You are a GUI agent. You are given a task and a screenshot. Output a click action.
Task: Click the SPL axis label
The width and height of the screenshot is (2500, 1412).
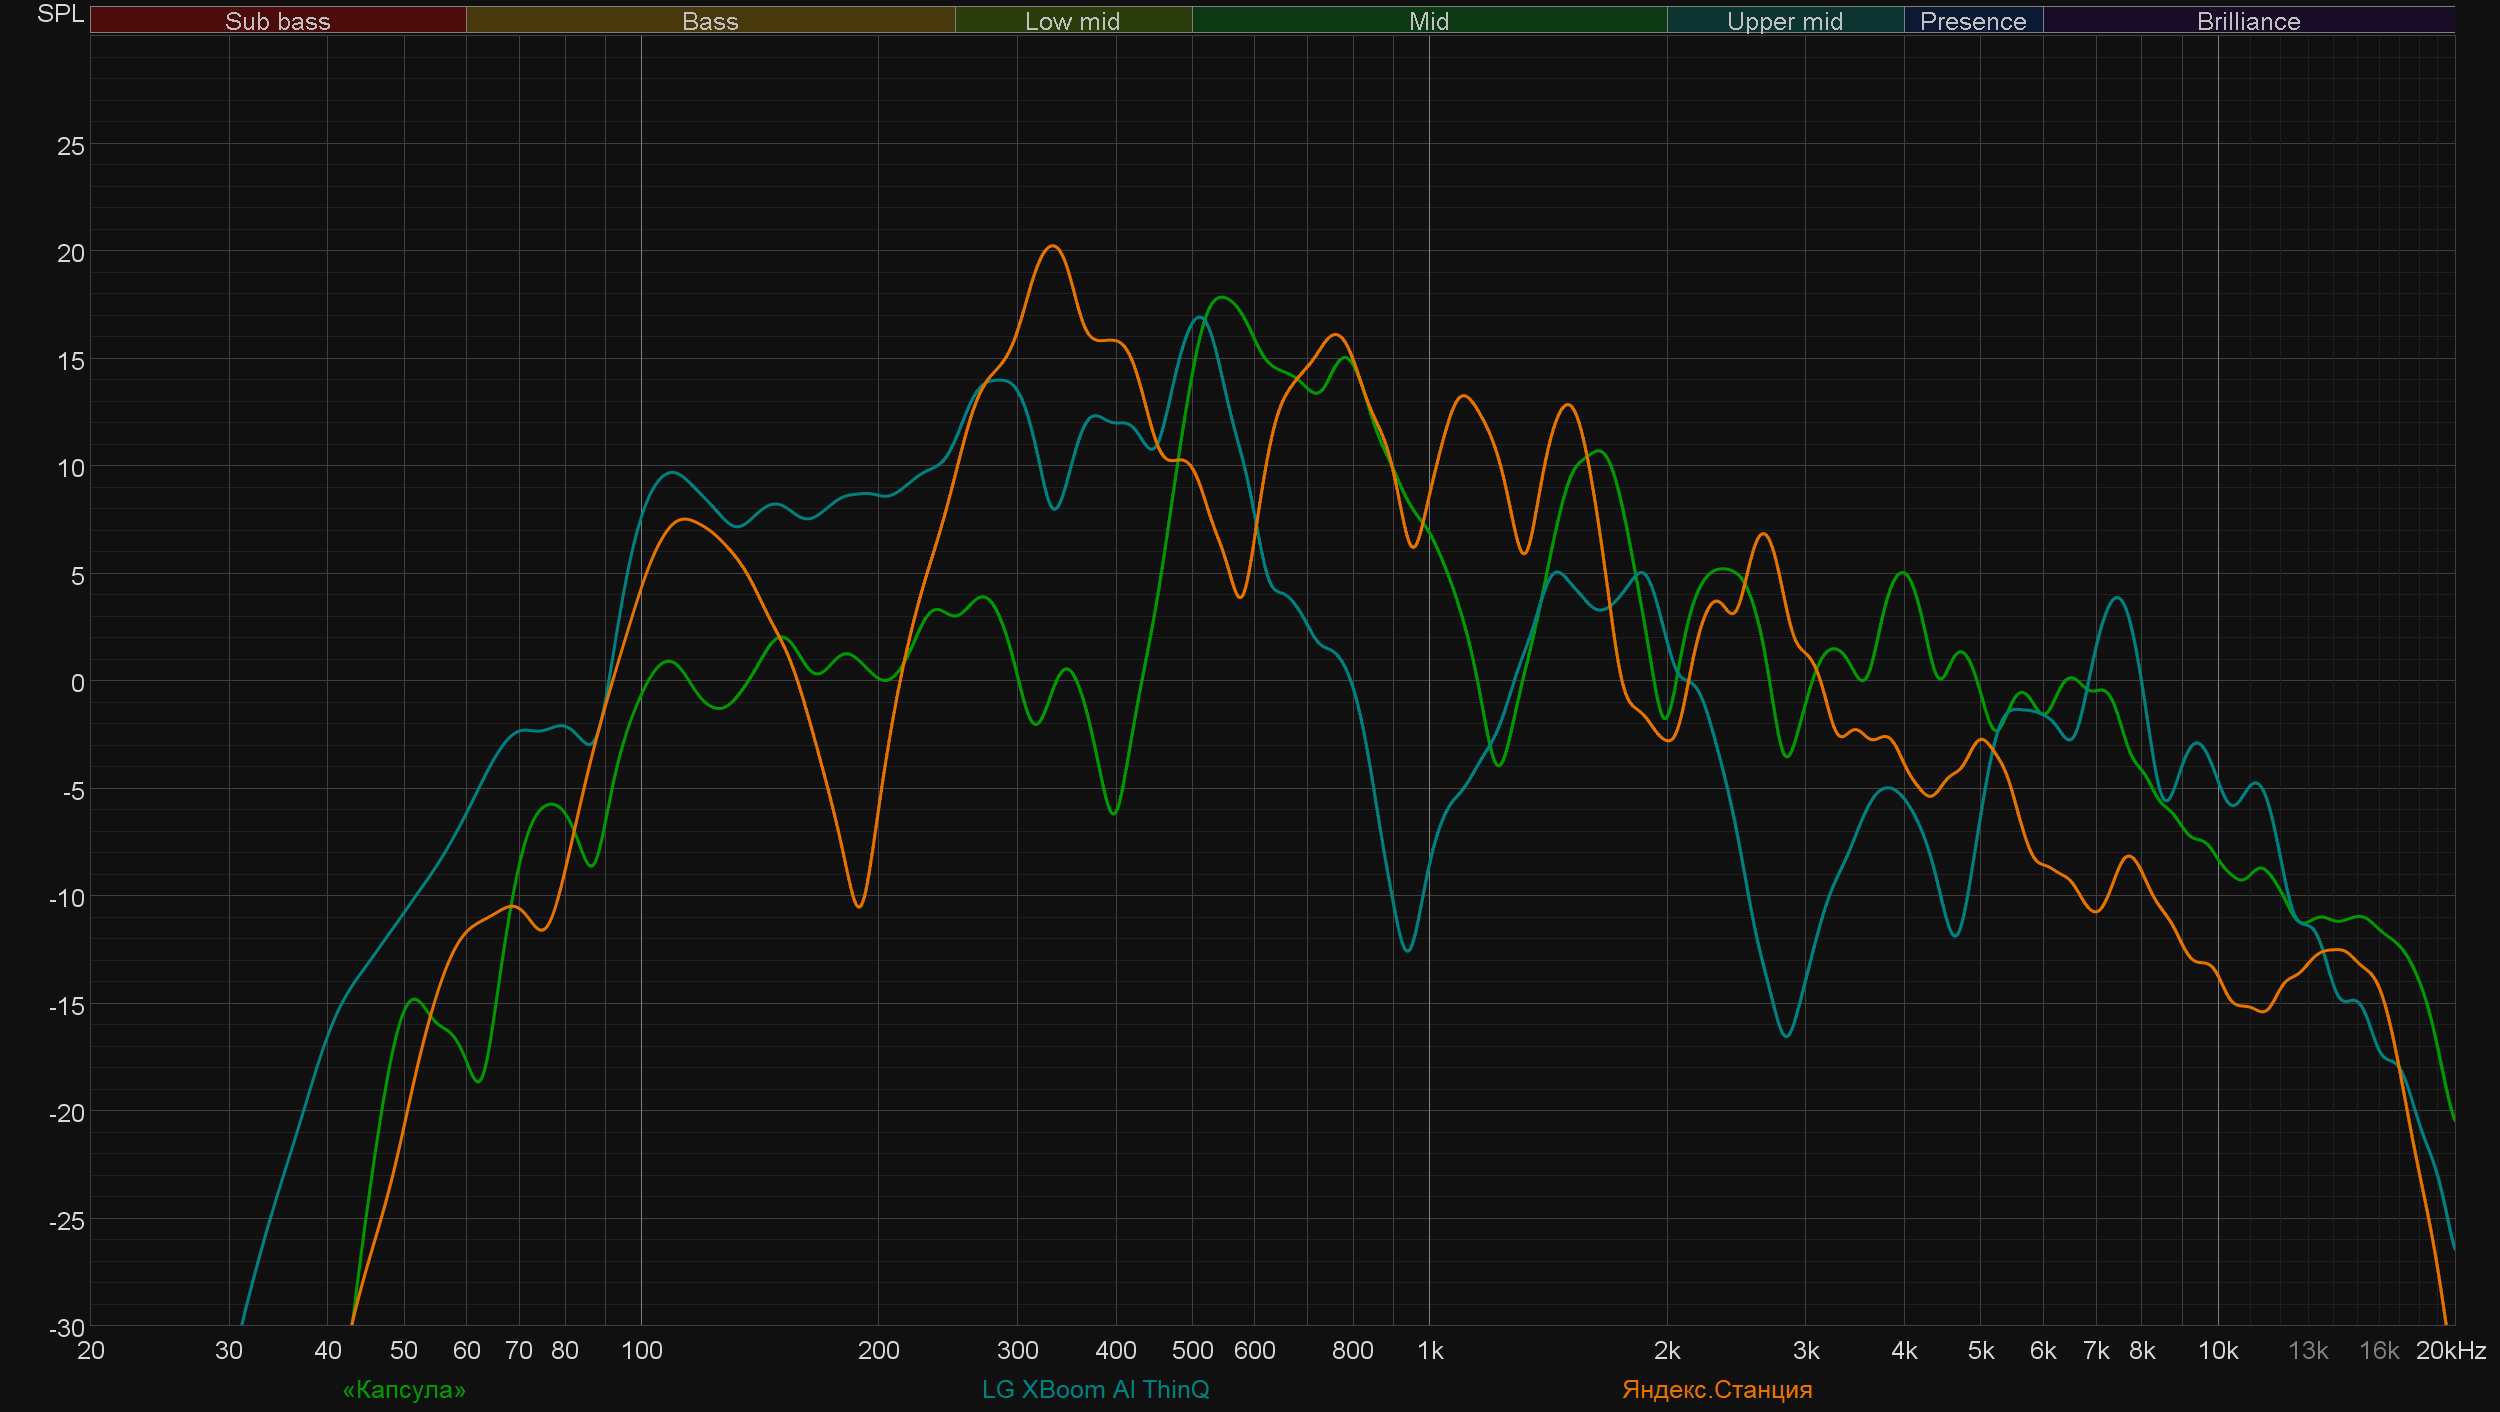pos(60,14)
